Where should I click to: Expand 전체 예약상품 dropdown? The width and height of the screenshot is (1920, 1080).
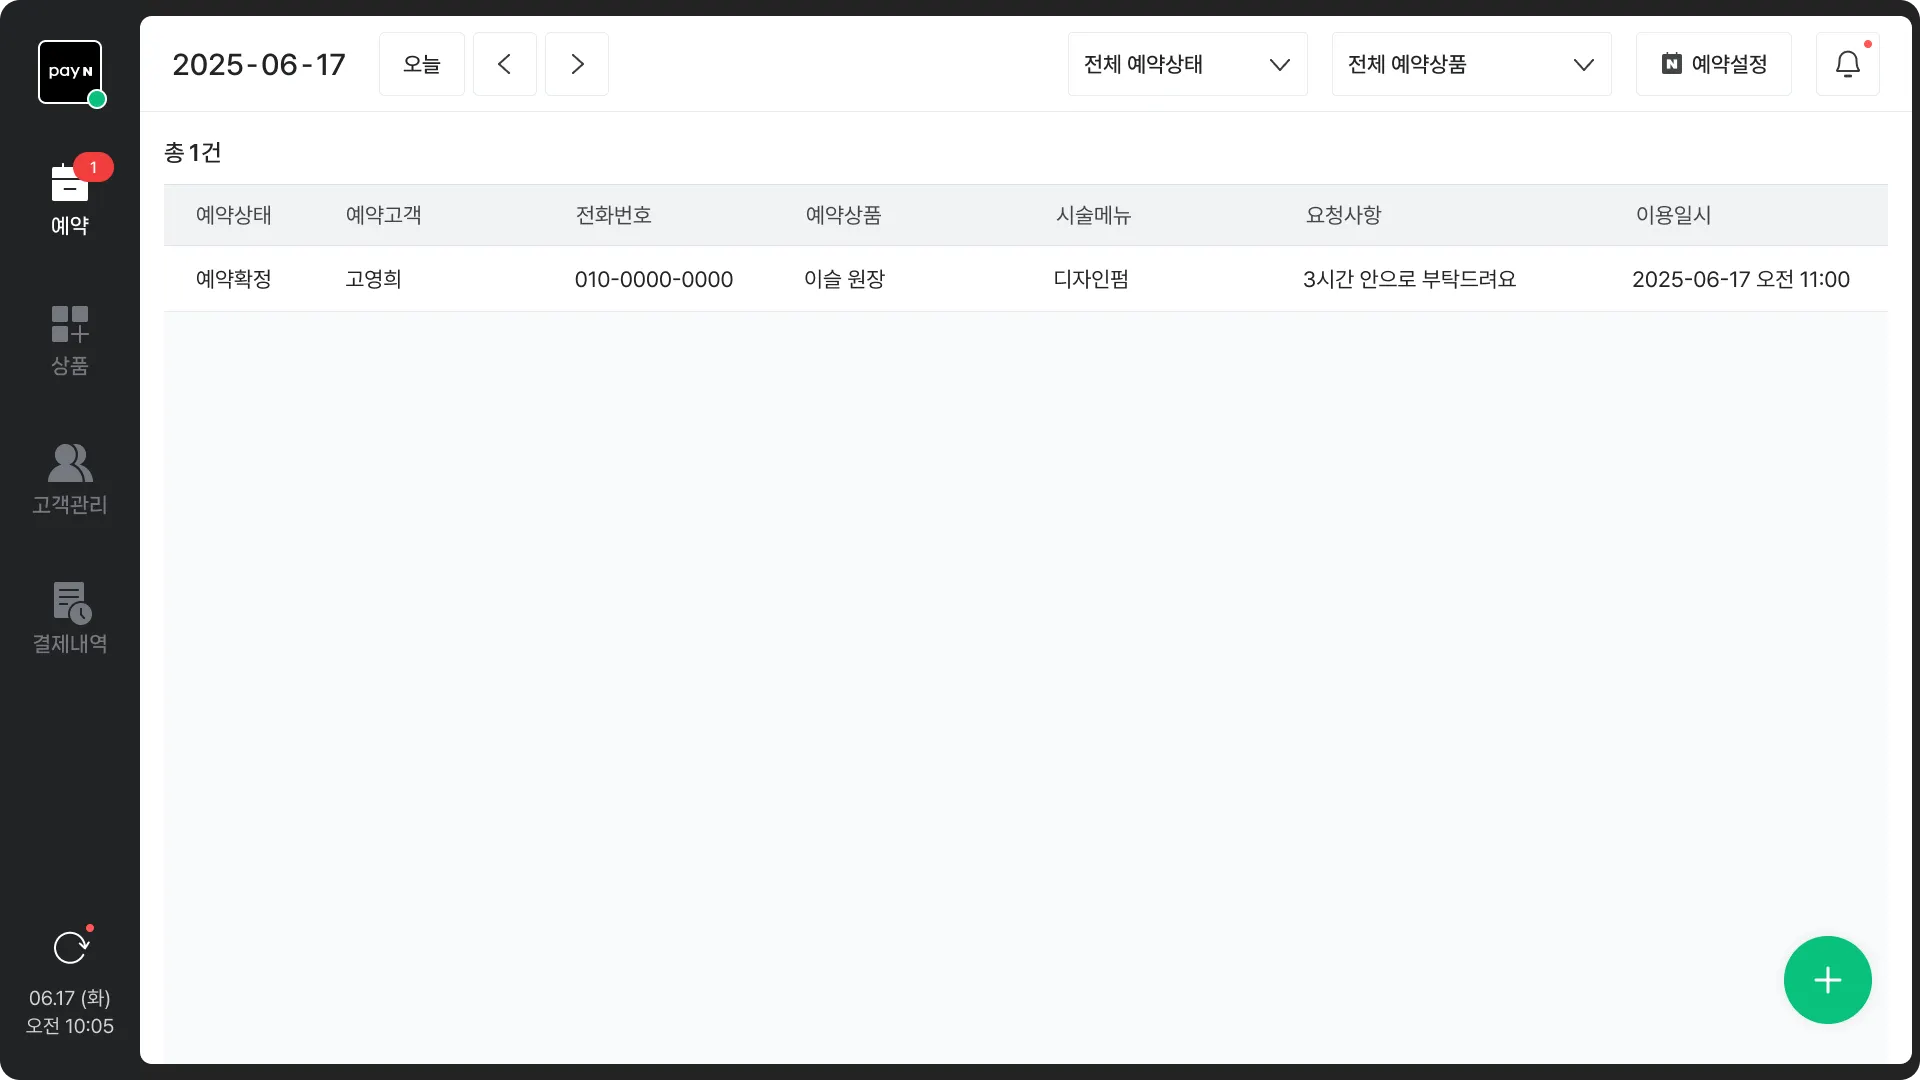1471,64
